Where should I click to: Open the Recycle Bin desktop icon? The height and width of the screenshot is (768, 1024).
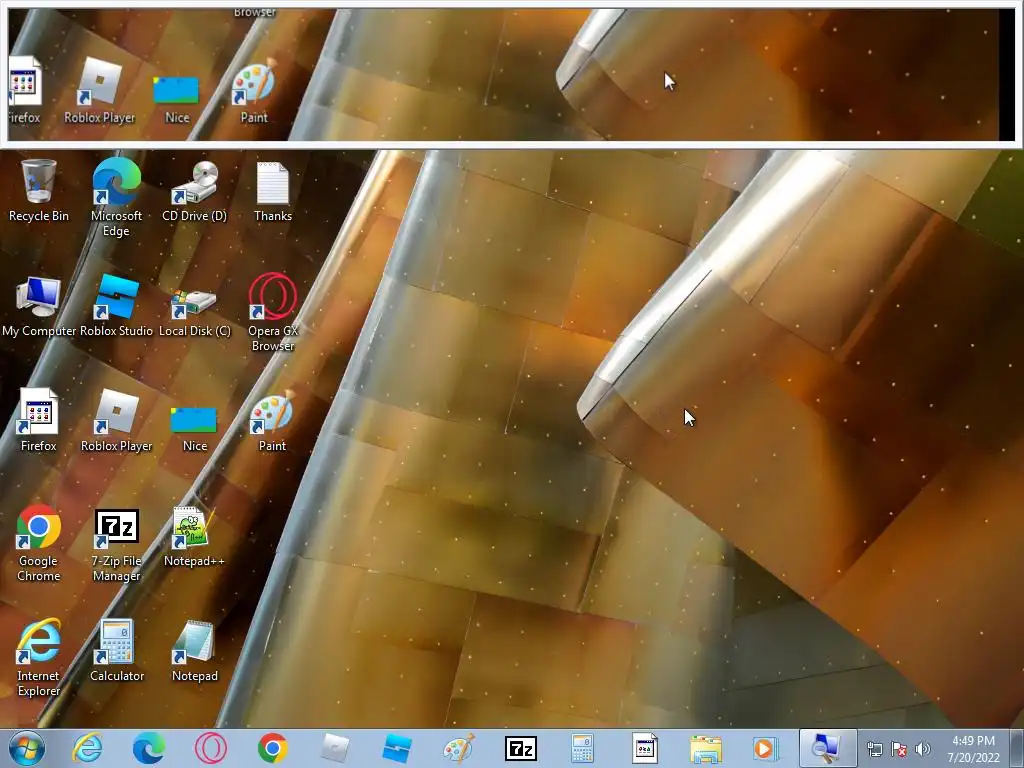[x=39, y=190]
